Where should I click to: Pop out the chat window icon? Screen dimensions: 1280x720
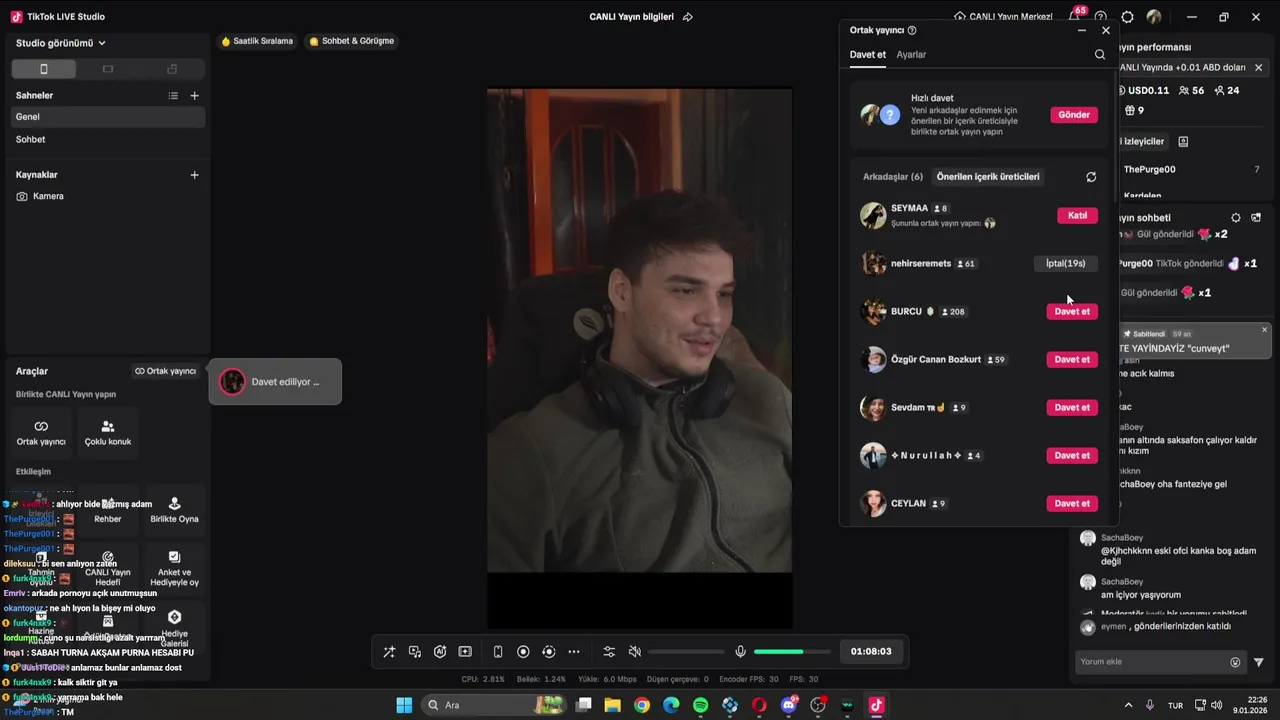tap(1256, 218)
